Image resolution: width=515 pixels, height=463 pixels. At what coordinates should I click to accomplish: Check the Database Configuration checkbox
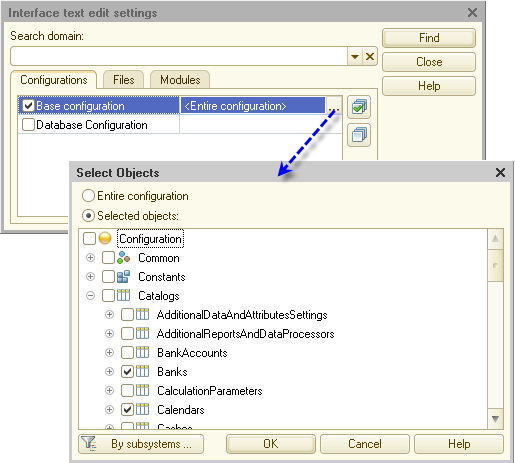[x=28, y=125]
